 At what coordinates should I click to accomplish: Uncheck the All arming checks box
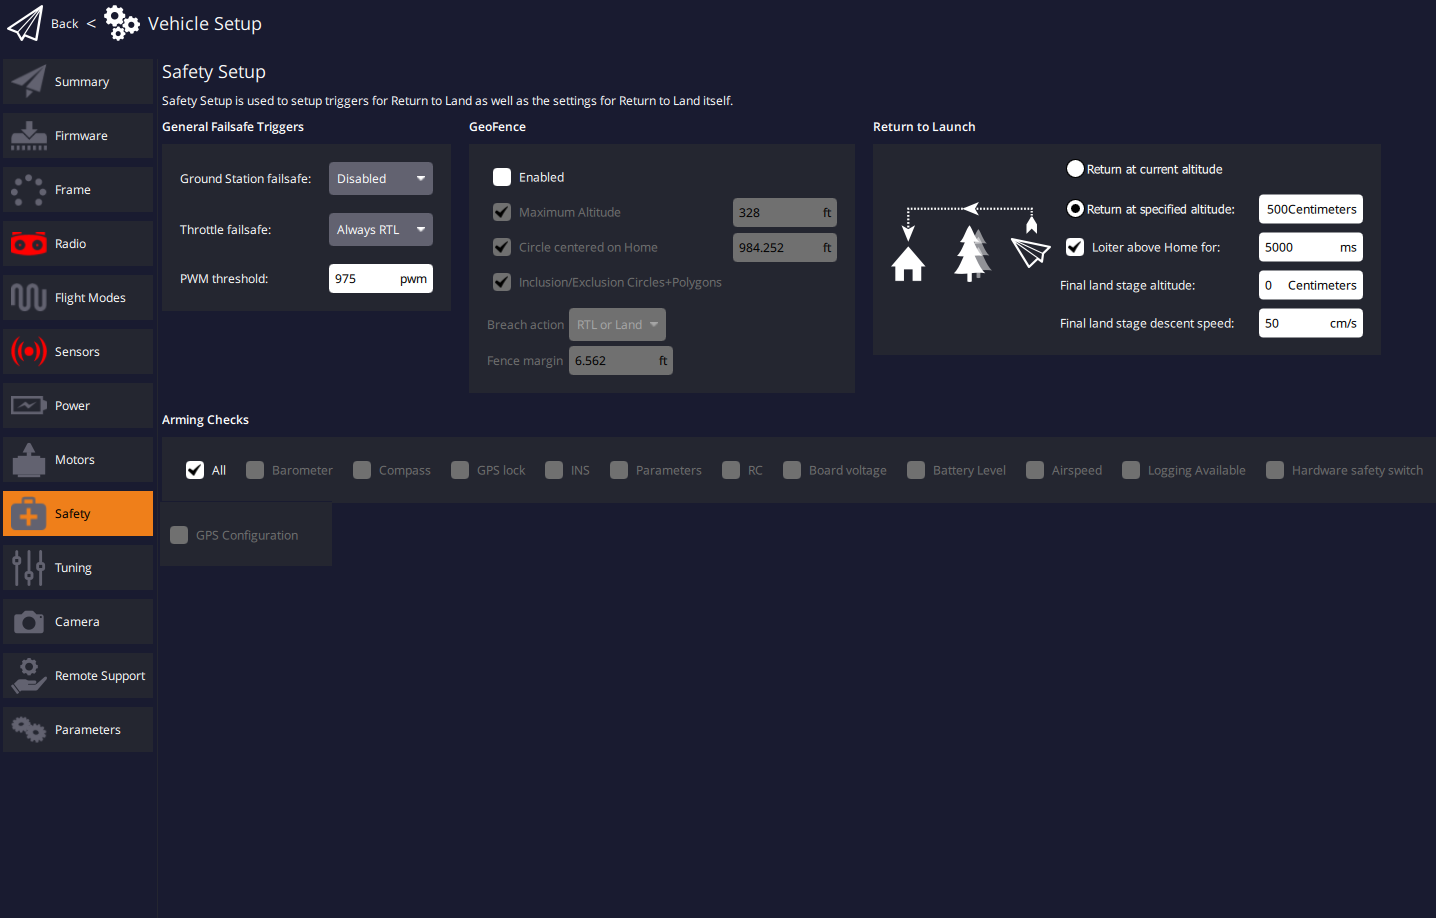195,470
